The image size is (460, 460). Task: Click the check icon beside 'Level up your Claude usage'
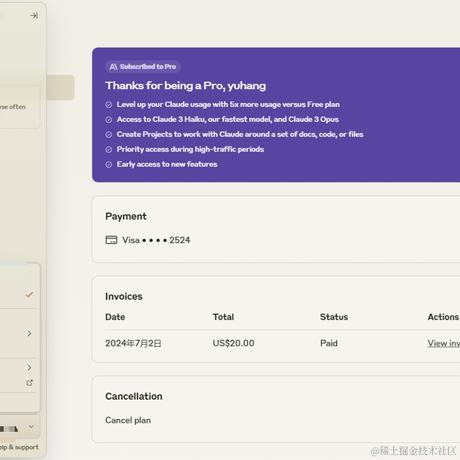click(x=109, y=105)
